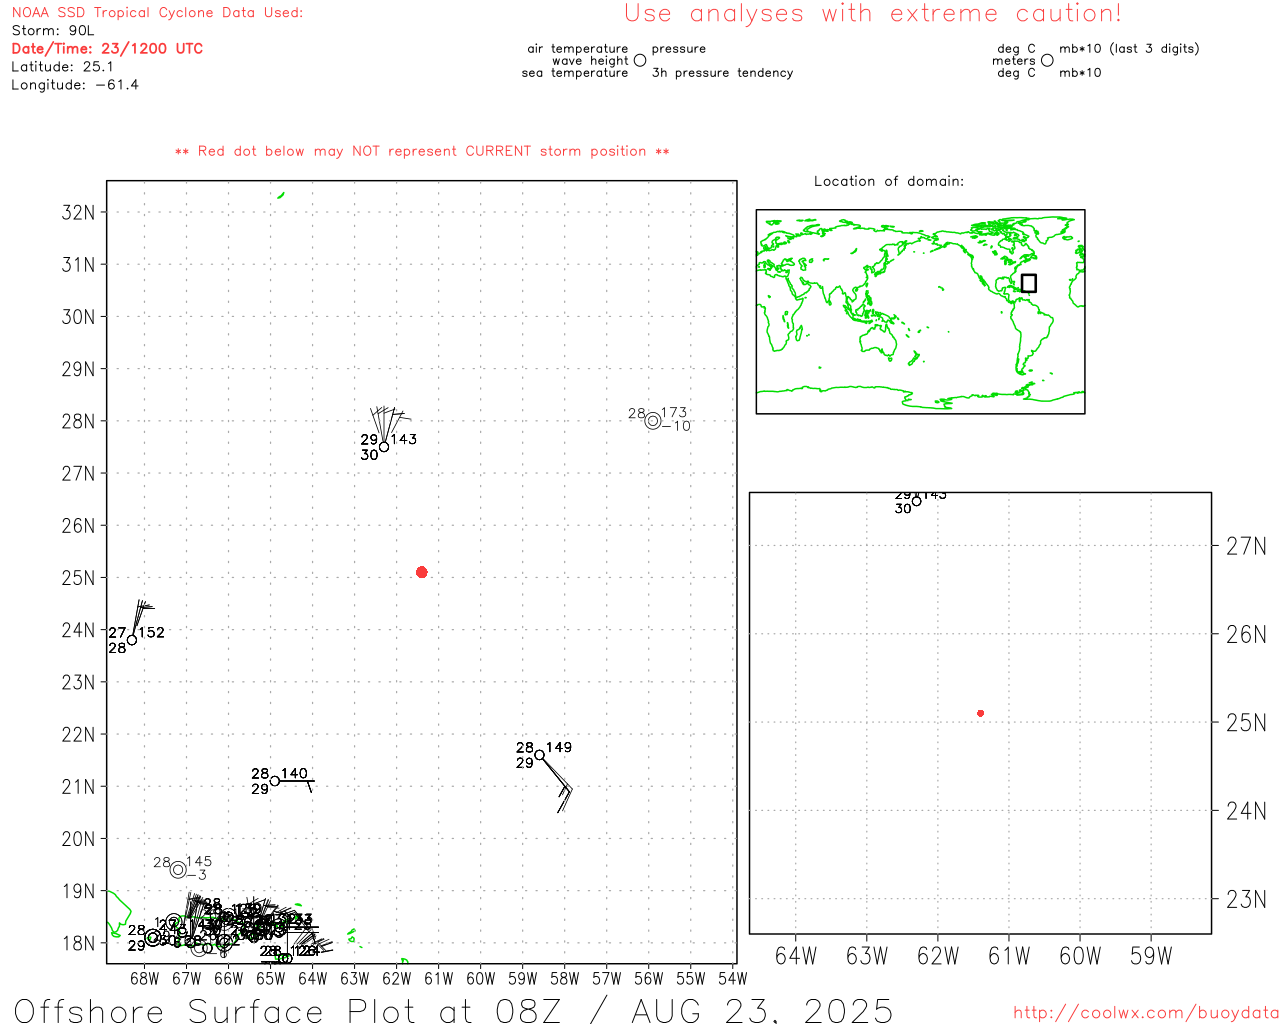Click the '62W' label on zoomed inset map
Screen dimensions: 1280x1024
(x=938, y=956)
